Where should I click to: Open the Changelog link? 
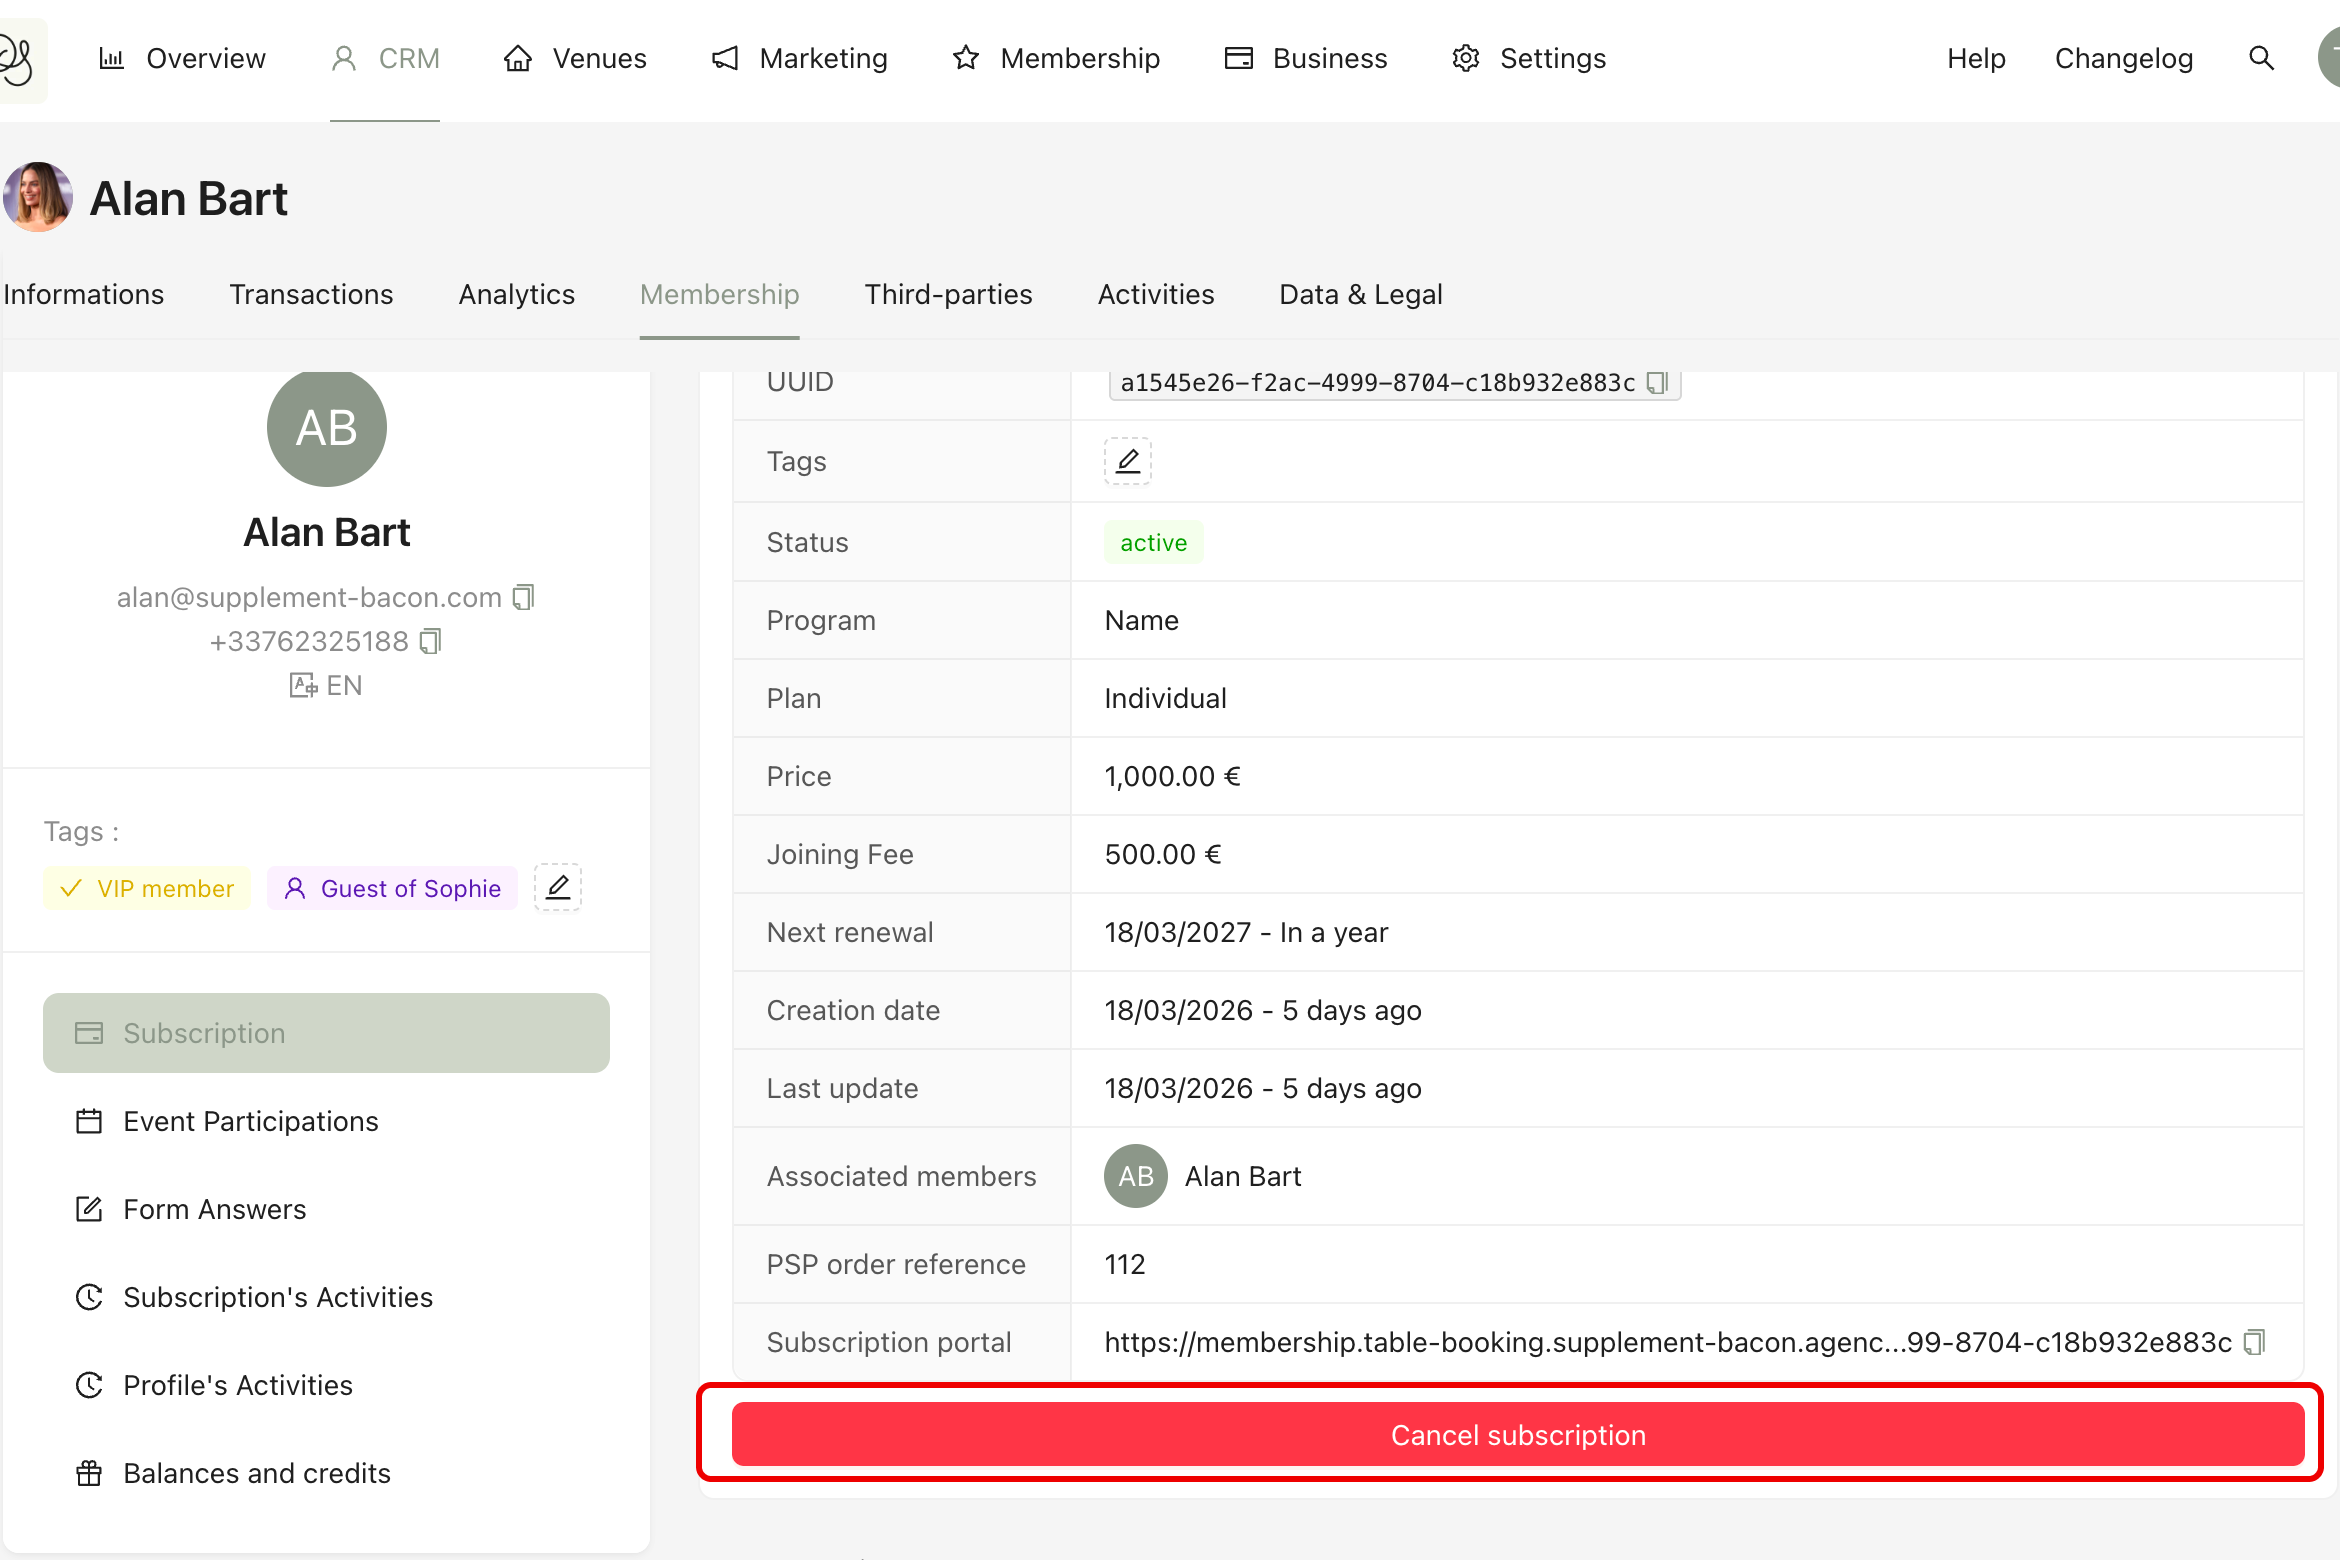point(2123,58)
